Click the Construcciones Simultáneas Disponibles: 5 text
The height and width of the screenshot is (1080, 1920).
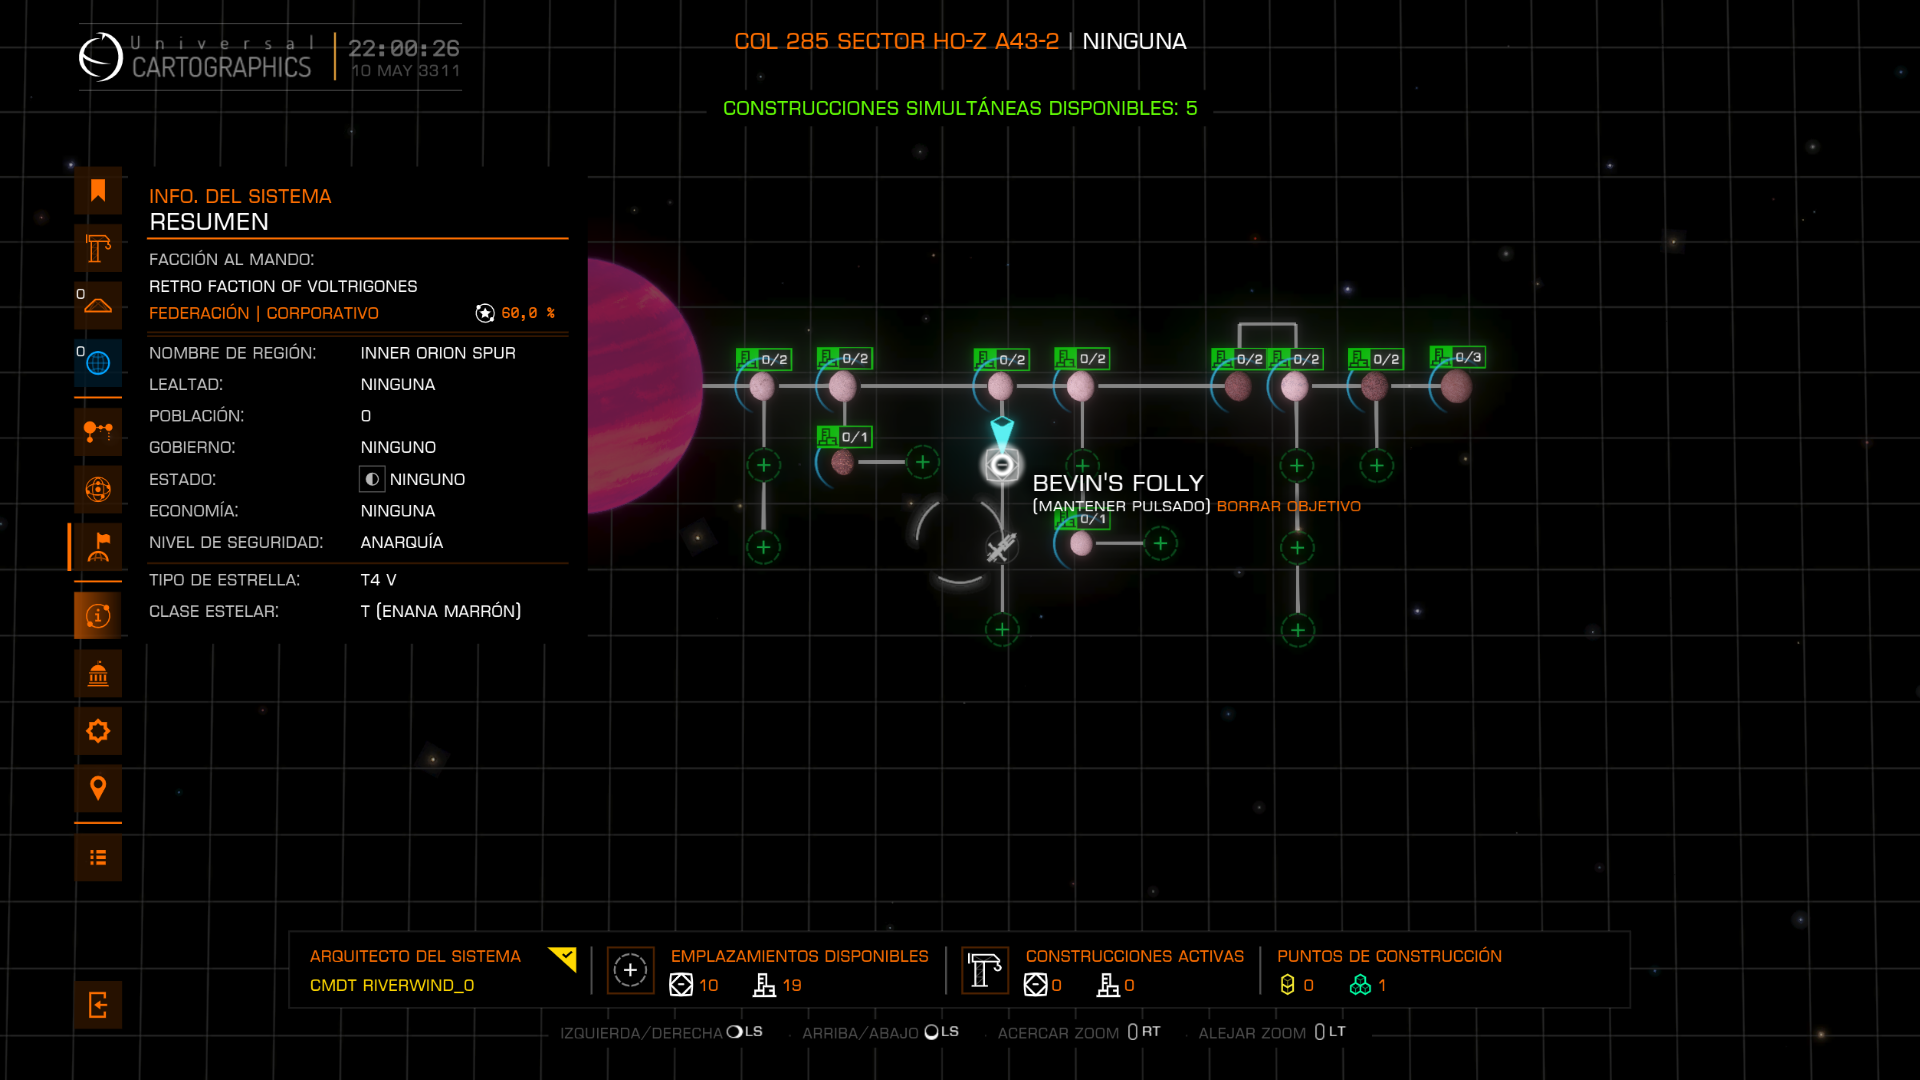(x=960, y=108)
